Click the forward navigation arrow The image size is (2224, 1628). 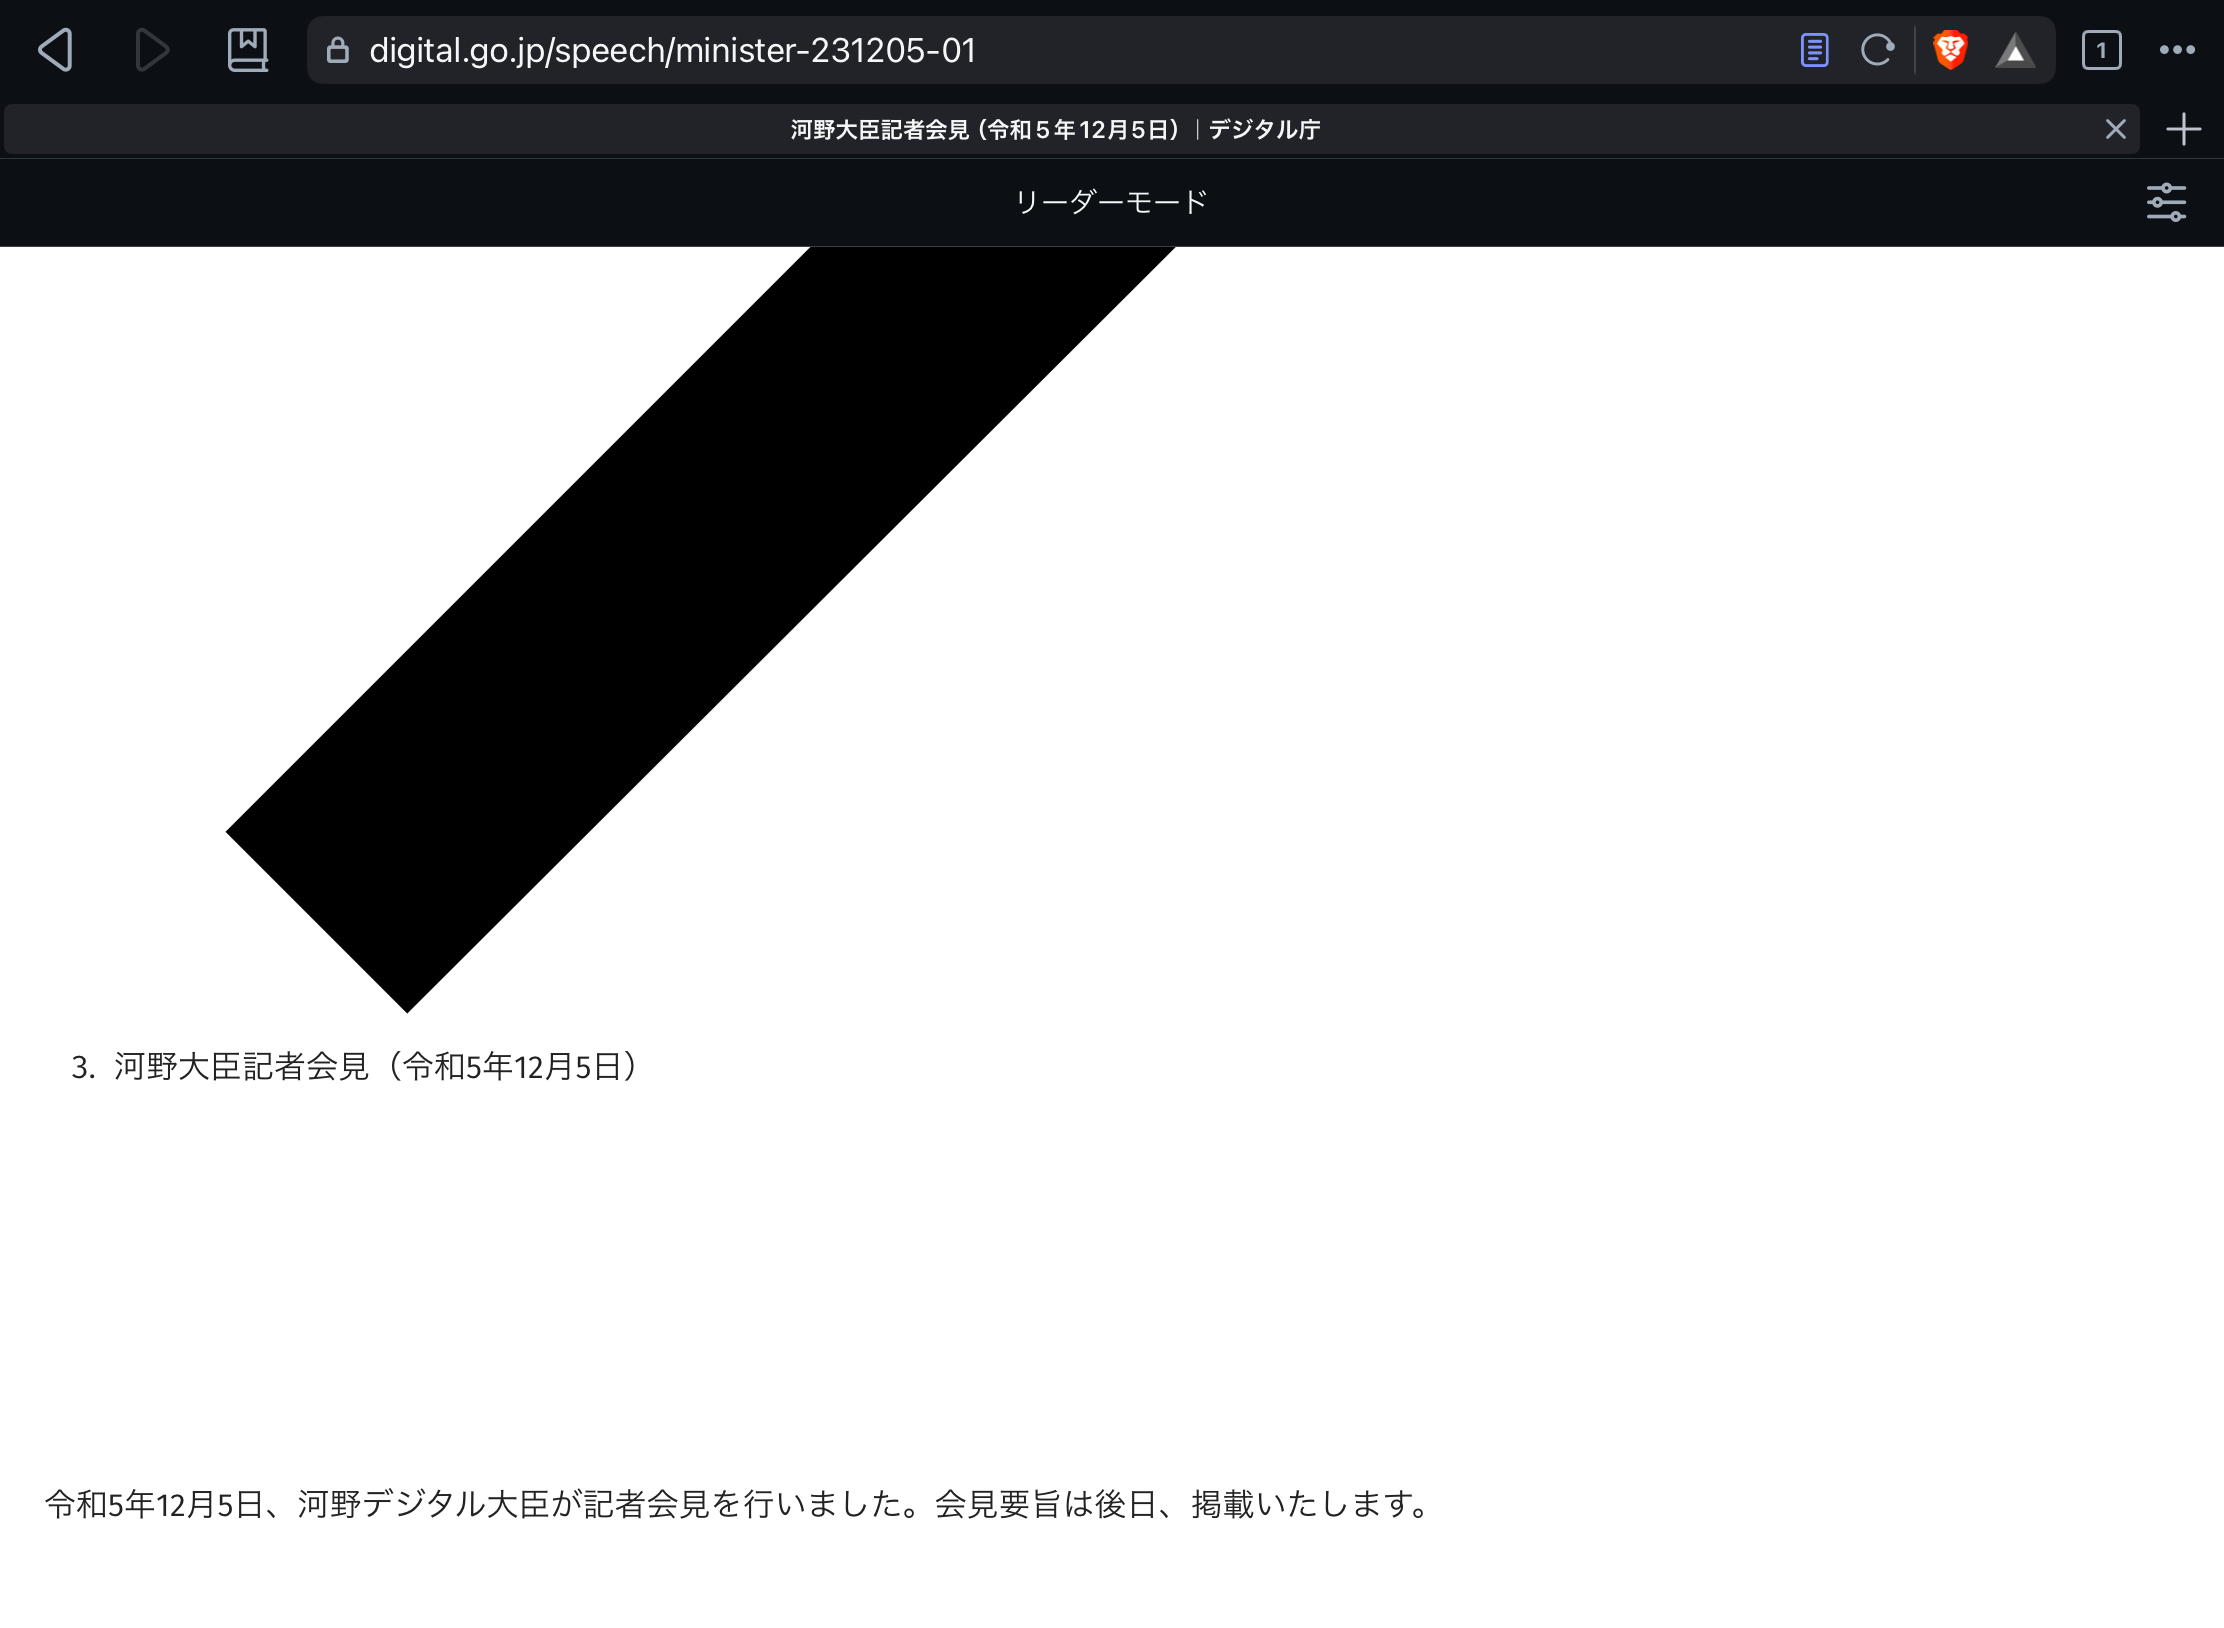pos(152,50)
